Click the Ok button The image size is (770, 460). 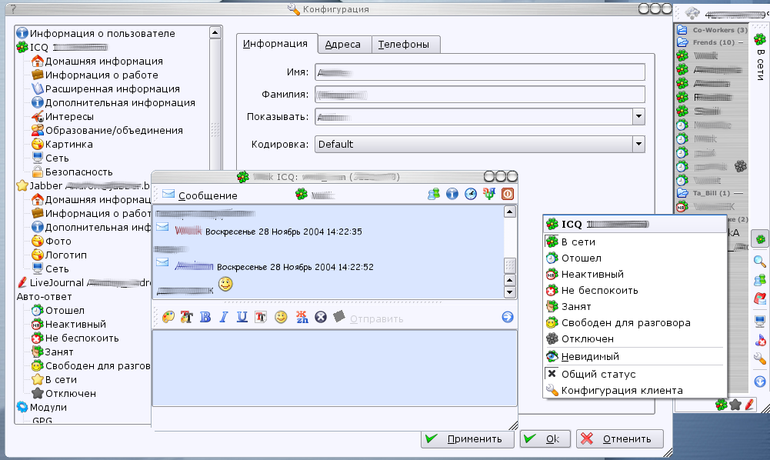click(545, 439)
